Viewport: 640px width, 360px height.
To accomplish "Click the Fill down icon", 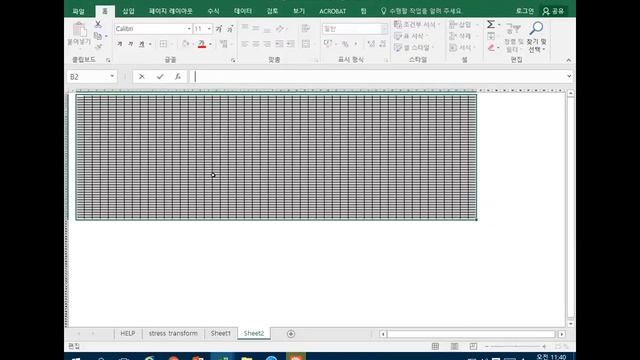I will 491,36.
